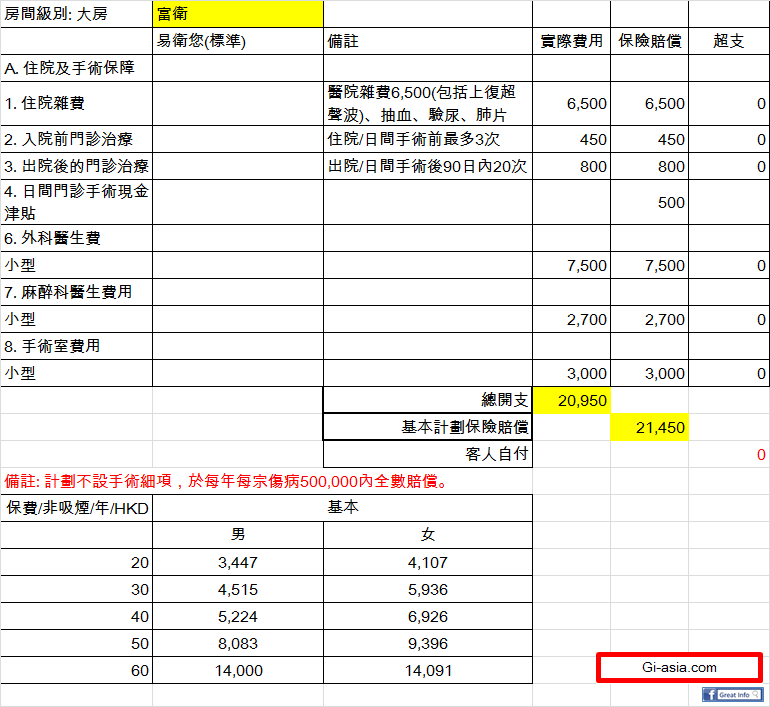
Task: Click the 實際費用 3,000 cell
Action: pos(572,373)
